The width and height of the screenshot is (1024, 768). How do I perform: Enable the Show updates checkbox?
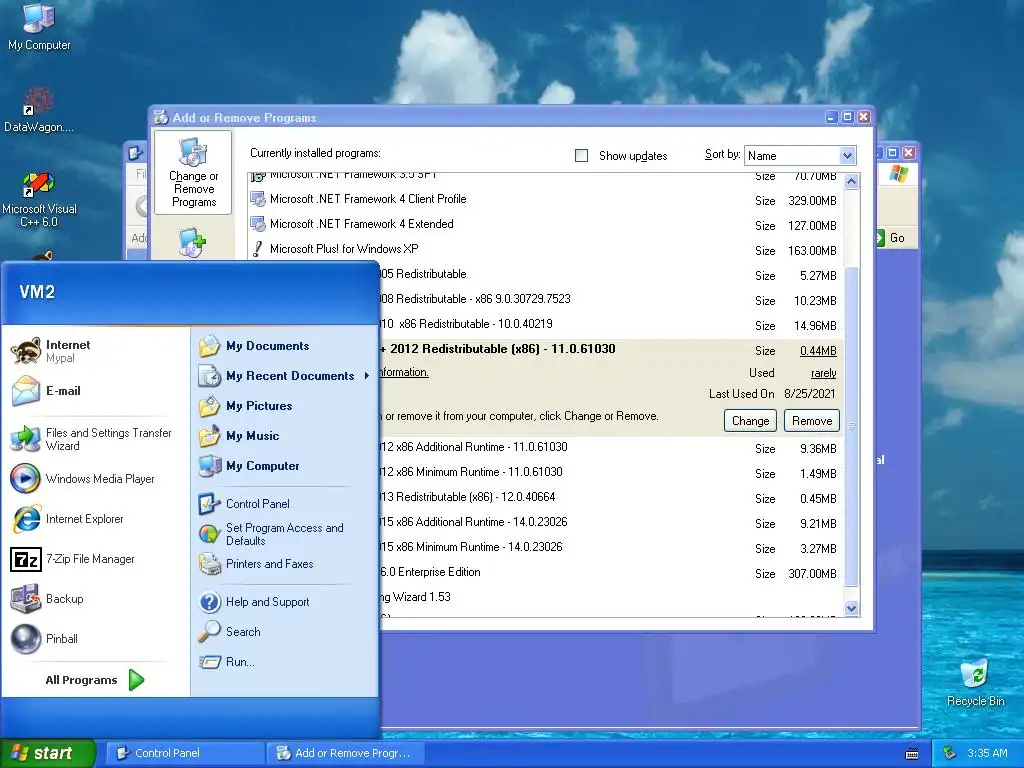coord(581,155)
